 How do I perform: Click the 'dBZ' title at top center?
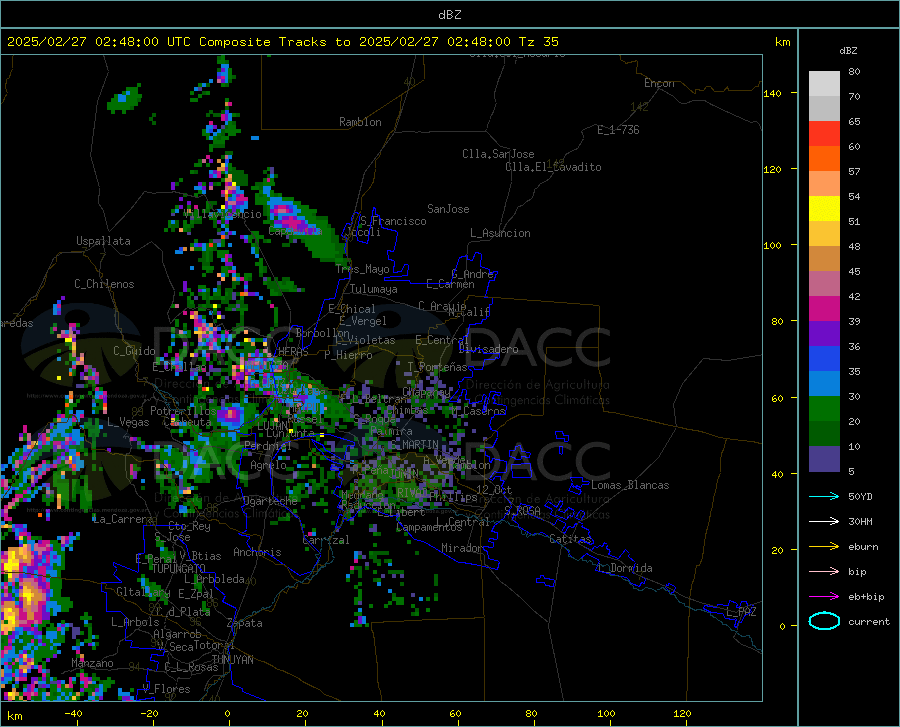pos(449,15)
